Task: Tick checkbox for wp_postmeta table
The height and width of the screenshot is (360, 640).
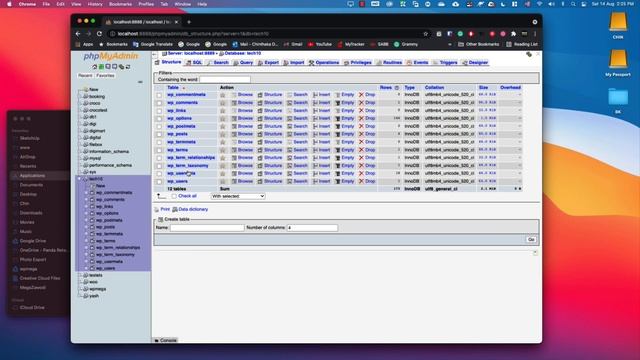Action: (159, 127)
